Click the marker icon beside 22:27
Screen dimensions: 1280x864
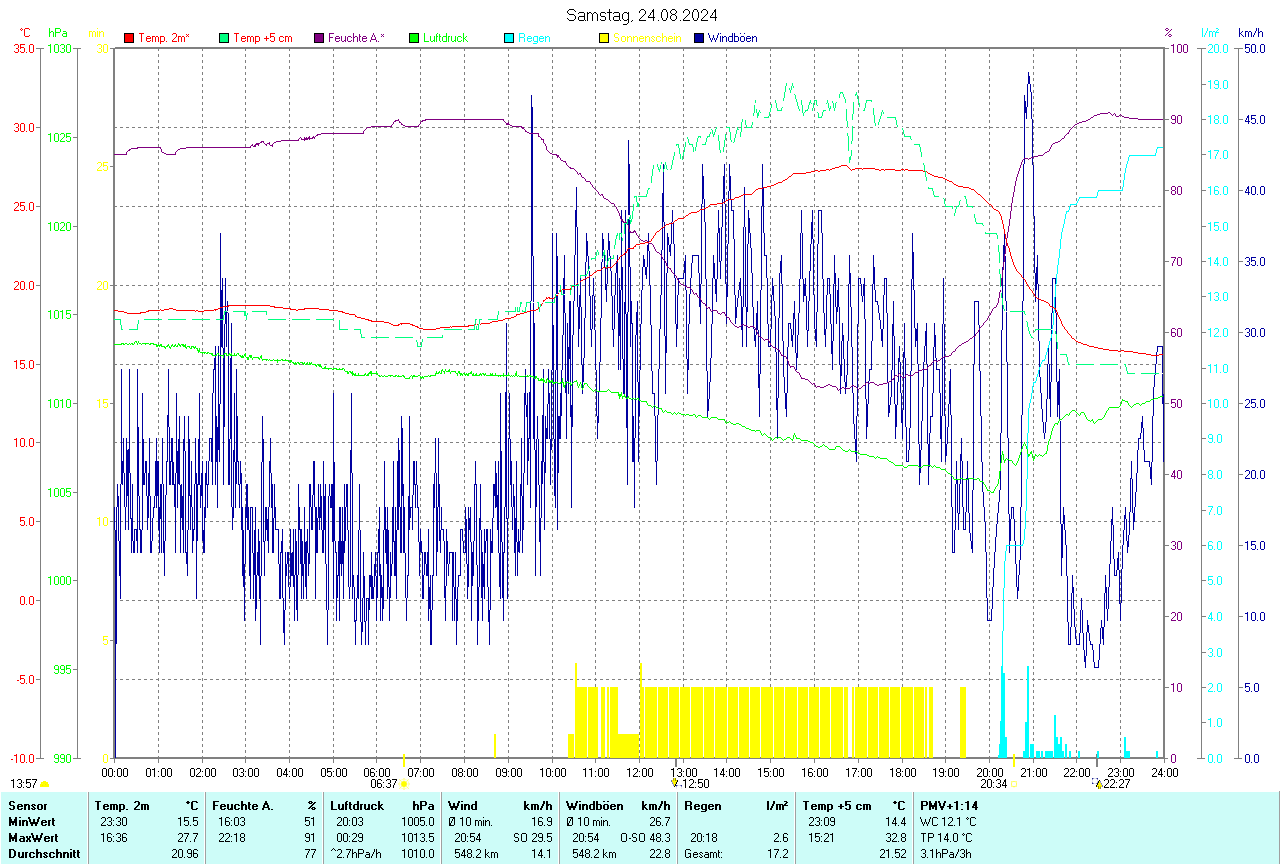(1099, 784)
